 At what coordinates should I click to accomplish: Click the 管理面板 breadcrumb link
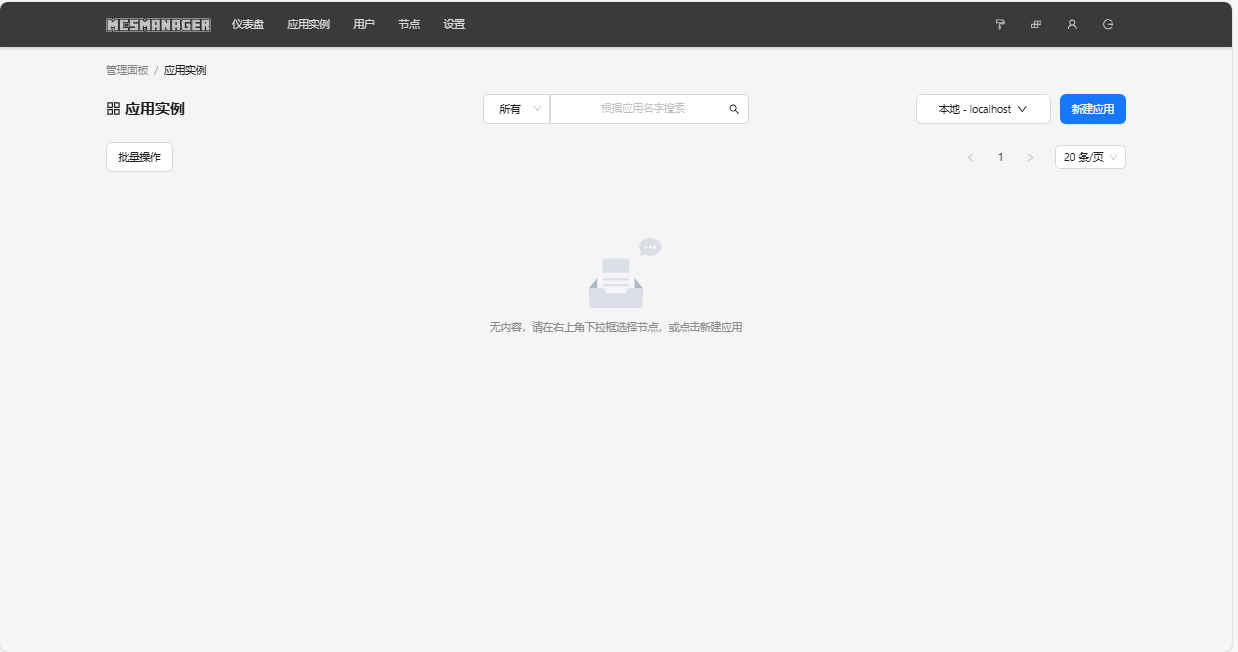127,71
